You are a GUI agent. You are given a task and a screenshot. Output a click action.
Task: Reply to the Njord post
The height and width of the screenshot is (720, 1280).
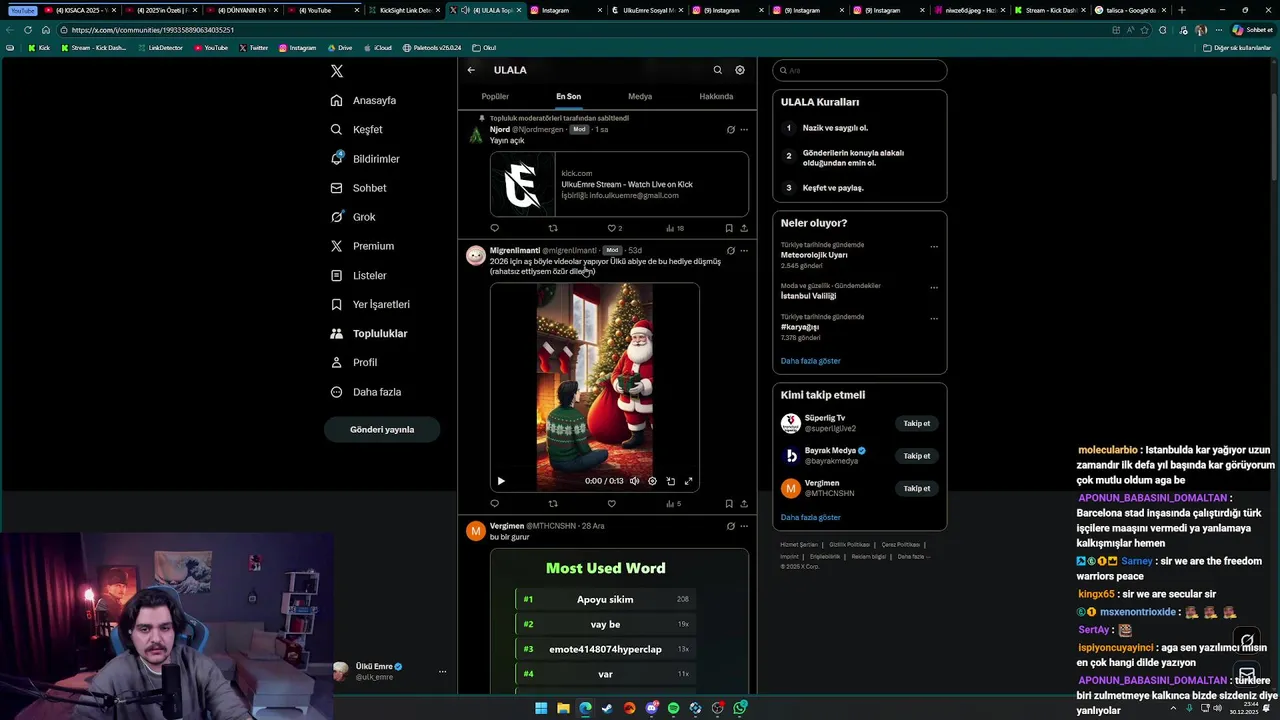[494, 228]
